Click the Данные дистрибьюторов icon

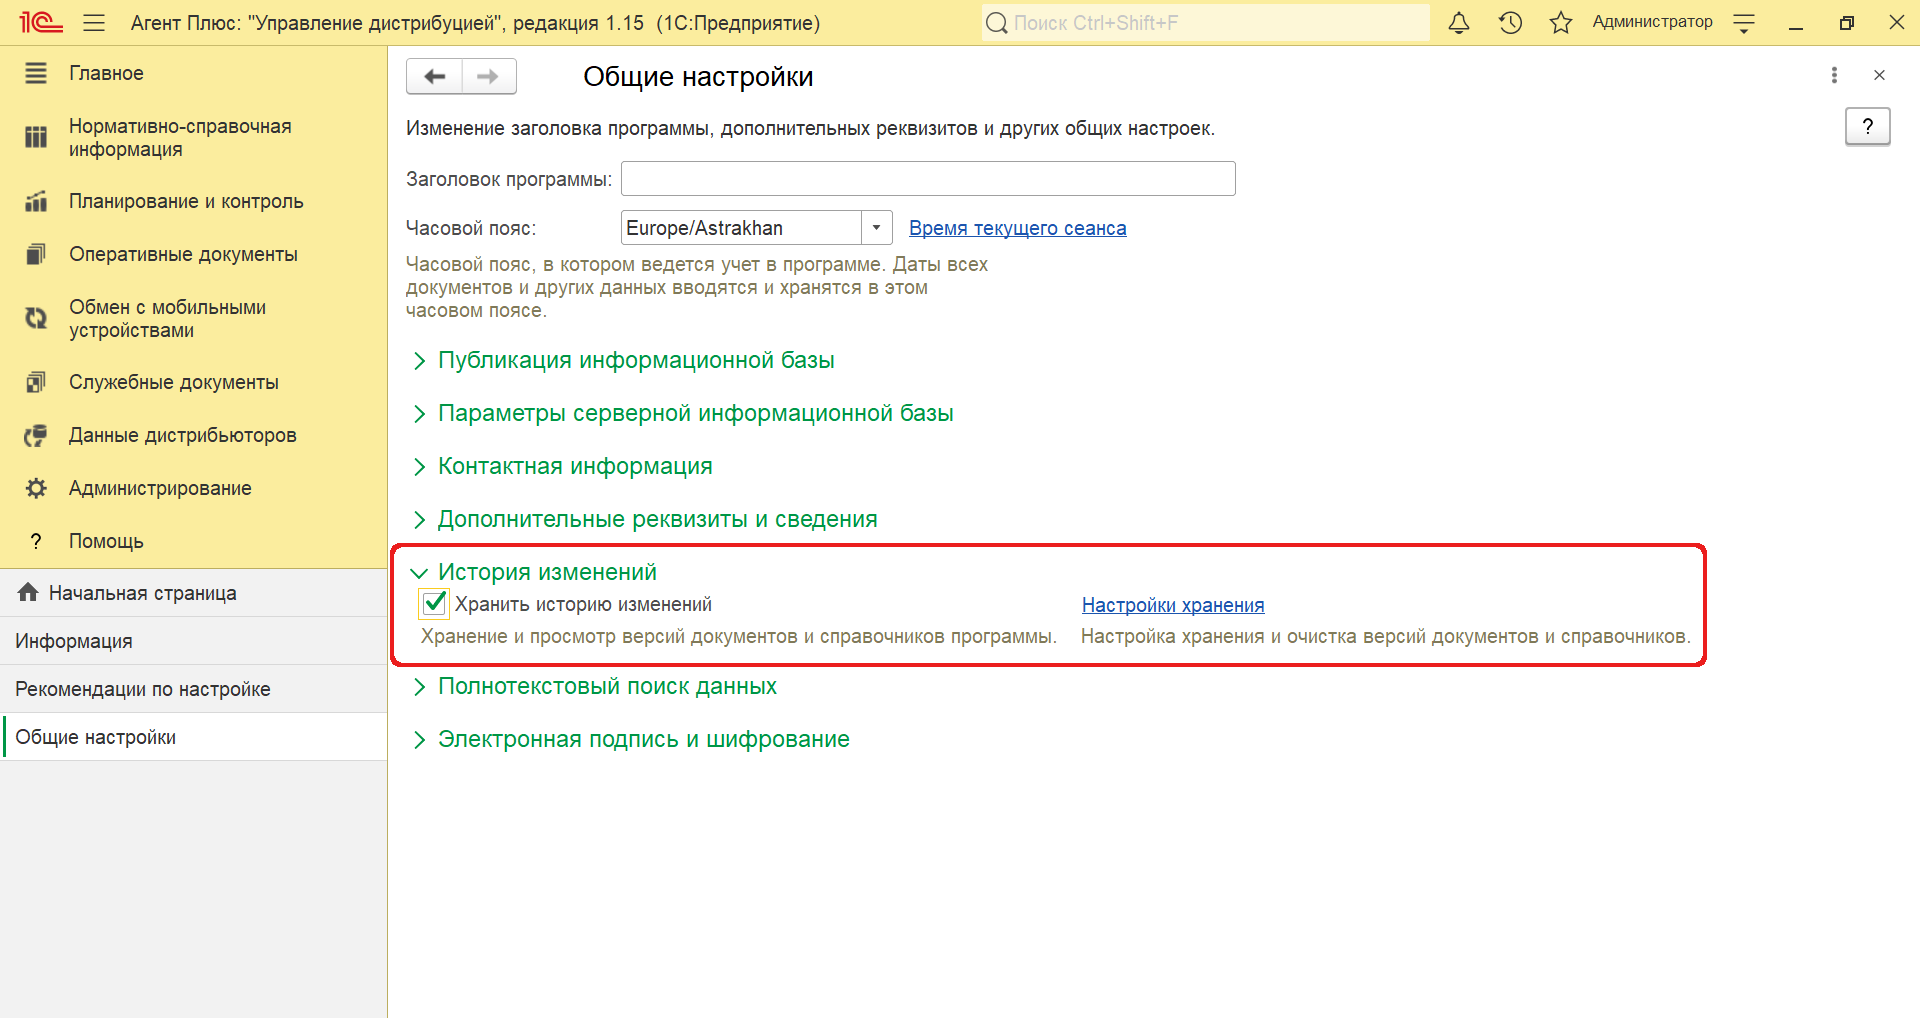[x=36, y=435]
